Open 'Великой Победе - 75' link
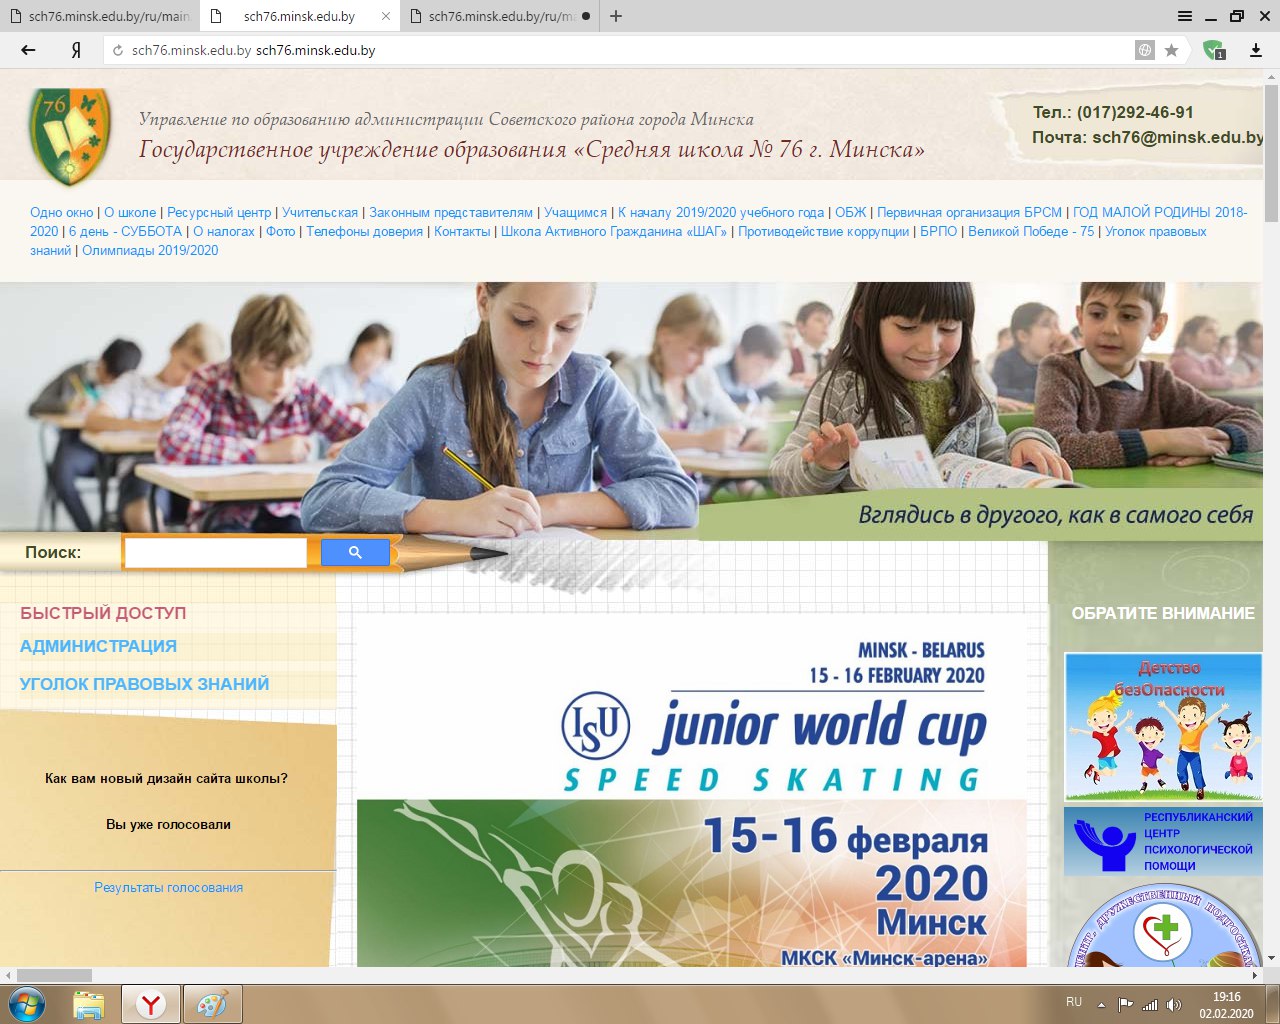 (x=1031, y=231)
